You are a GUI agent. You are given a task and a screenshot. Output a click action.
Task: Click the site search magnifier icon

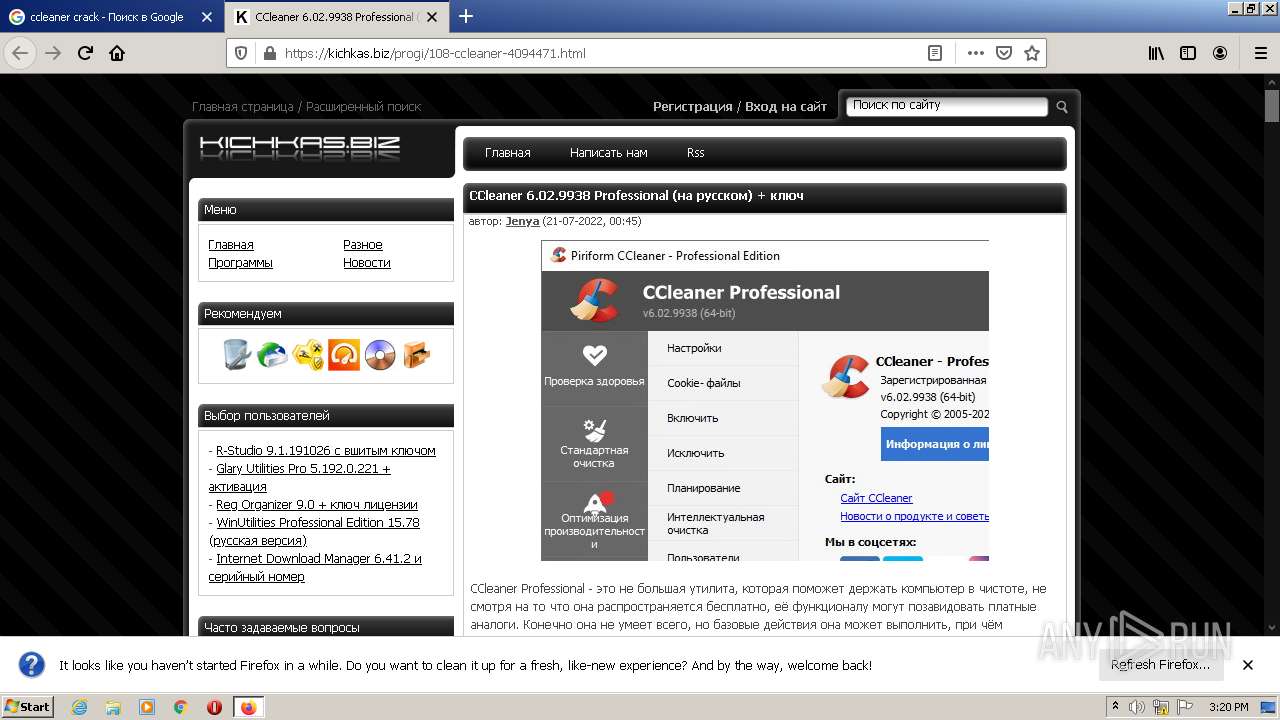click(1062, 106)
